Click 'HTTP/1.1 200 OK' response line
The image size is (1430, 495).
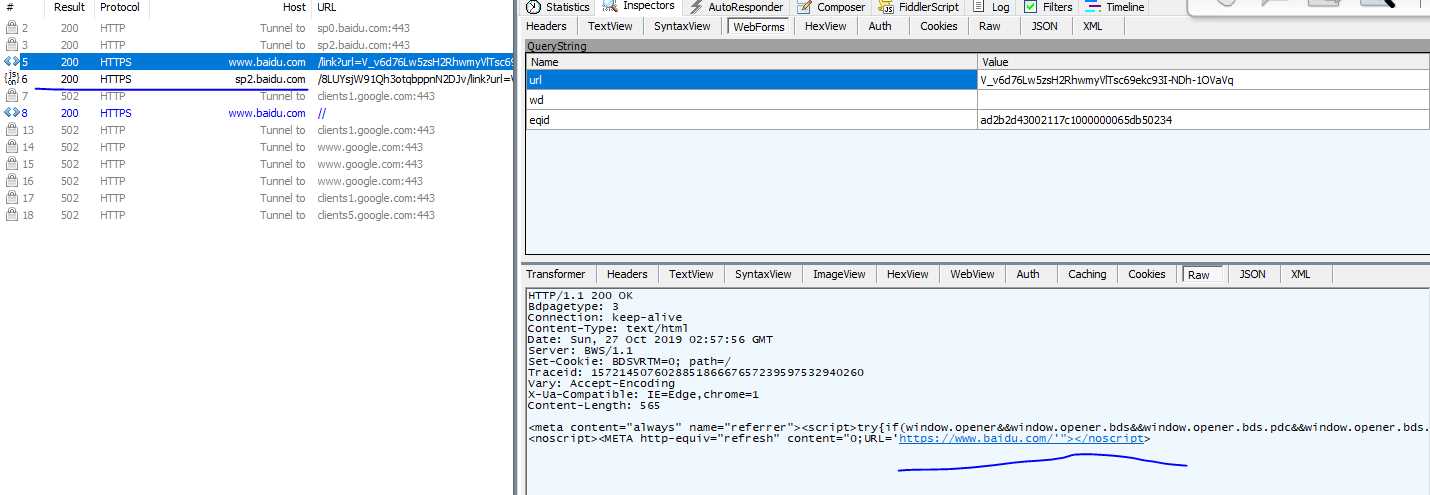pyautogui.click(x=580, y=296)
